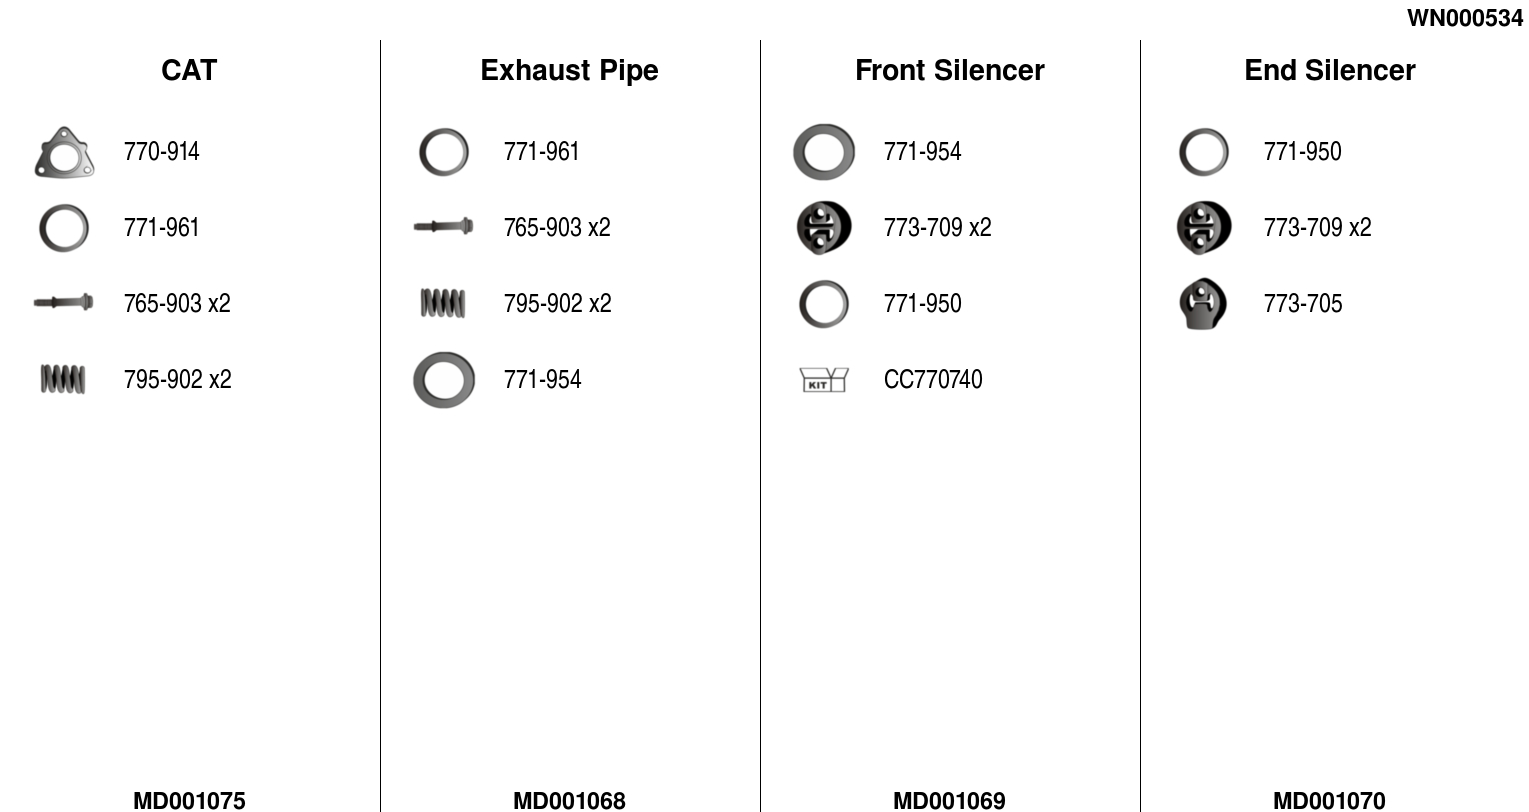
Task: Select the rubber hanger icon under End Silencer
Action: [x=1204, y=228]
